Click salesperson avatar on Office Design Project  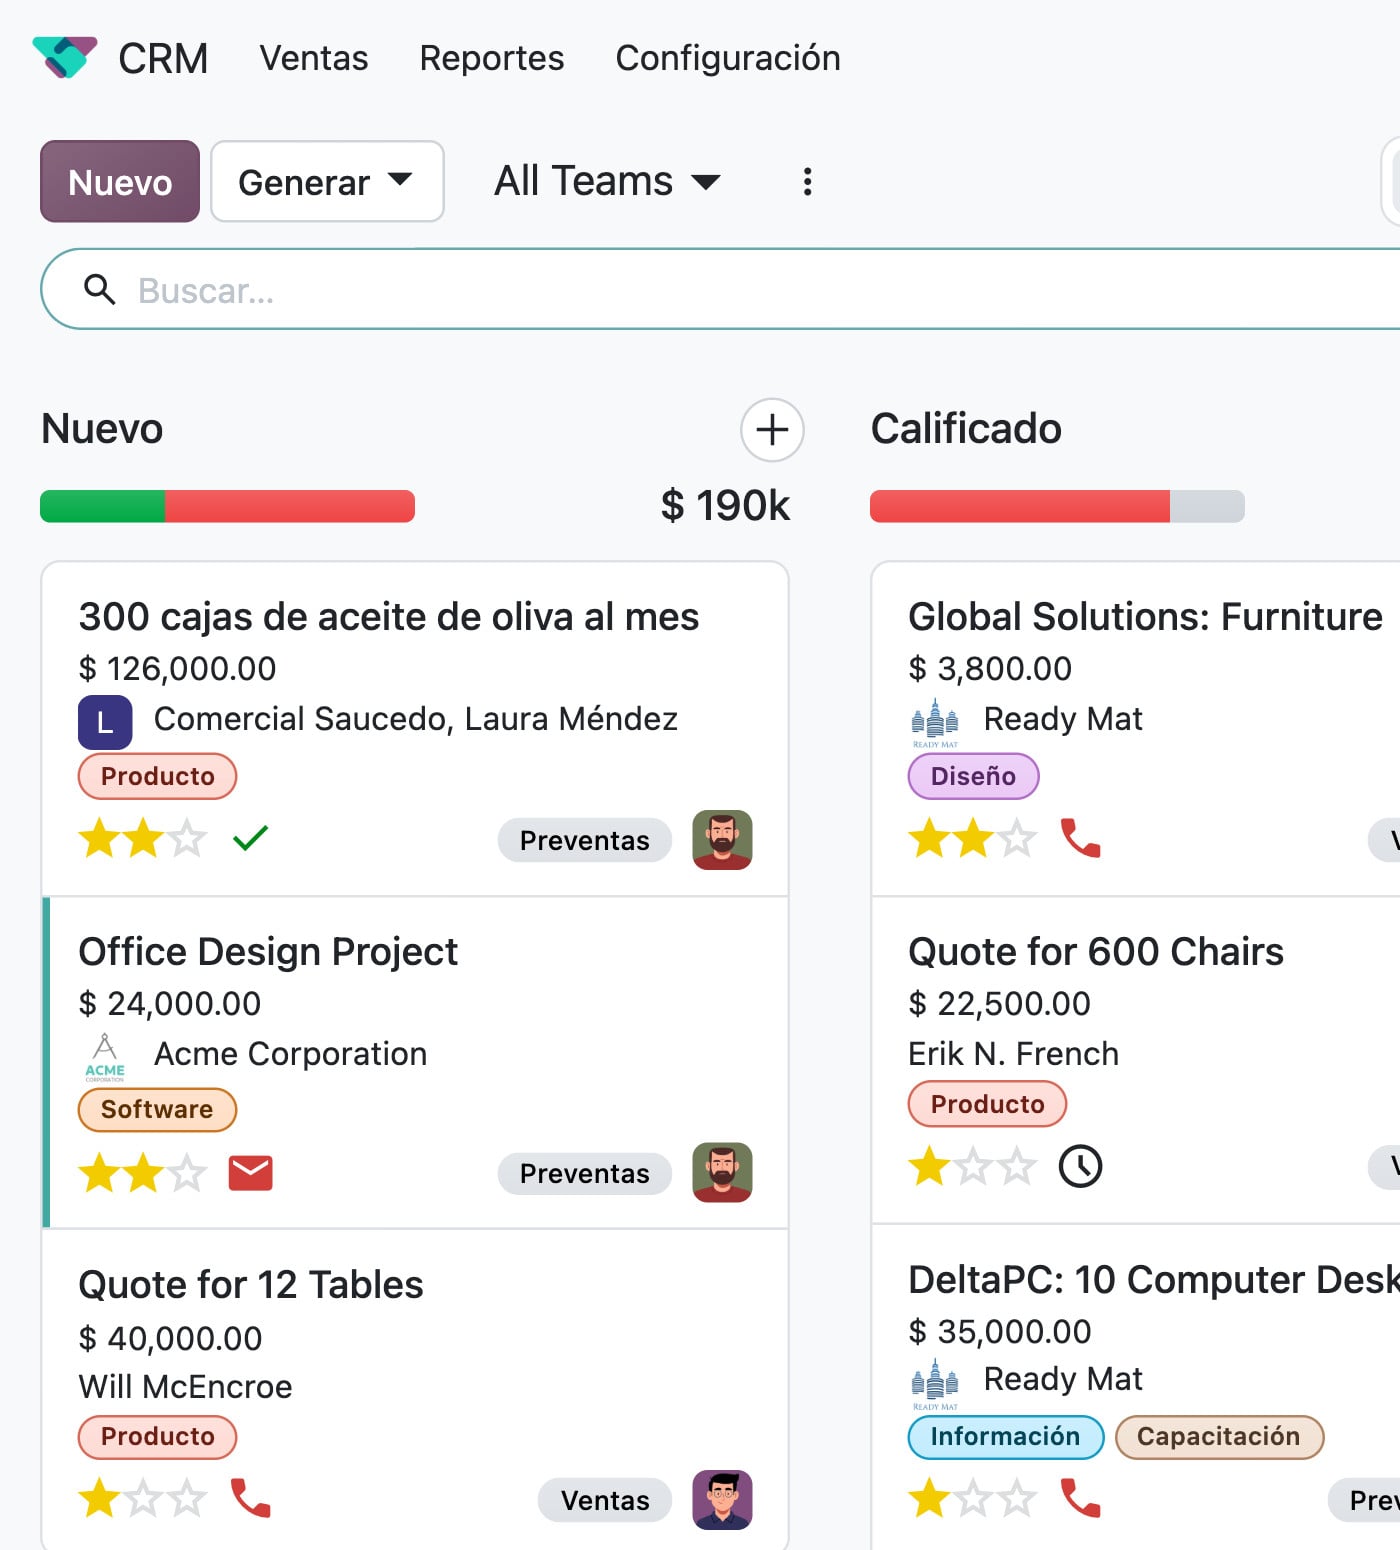pyautogui.click(x=722, y=1172)
